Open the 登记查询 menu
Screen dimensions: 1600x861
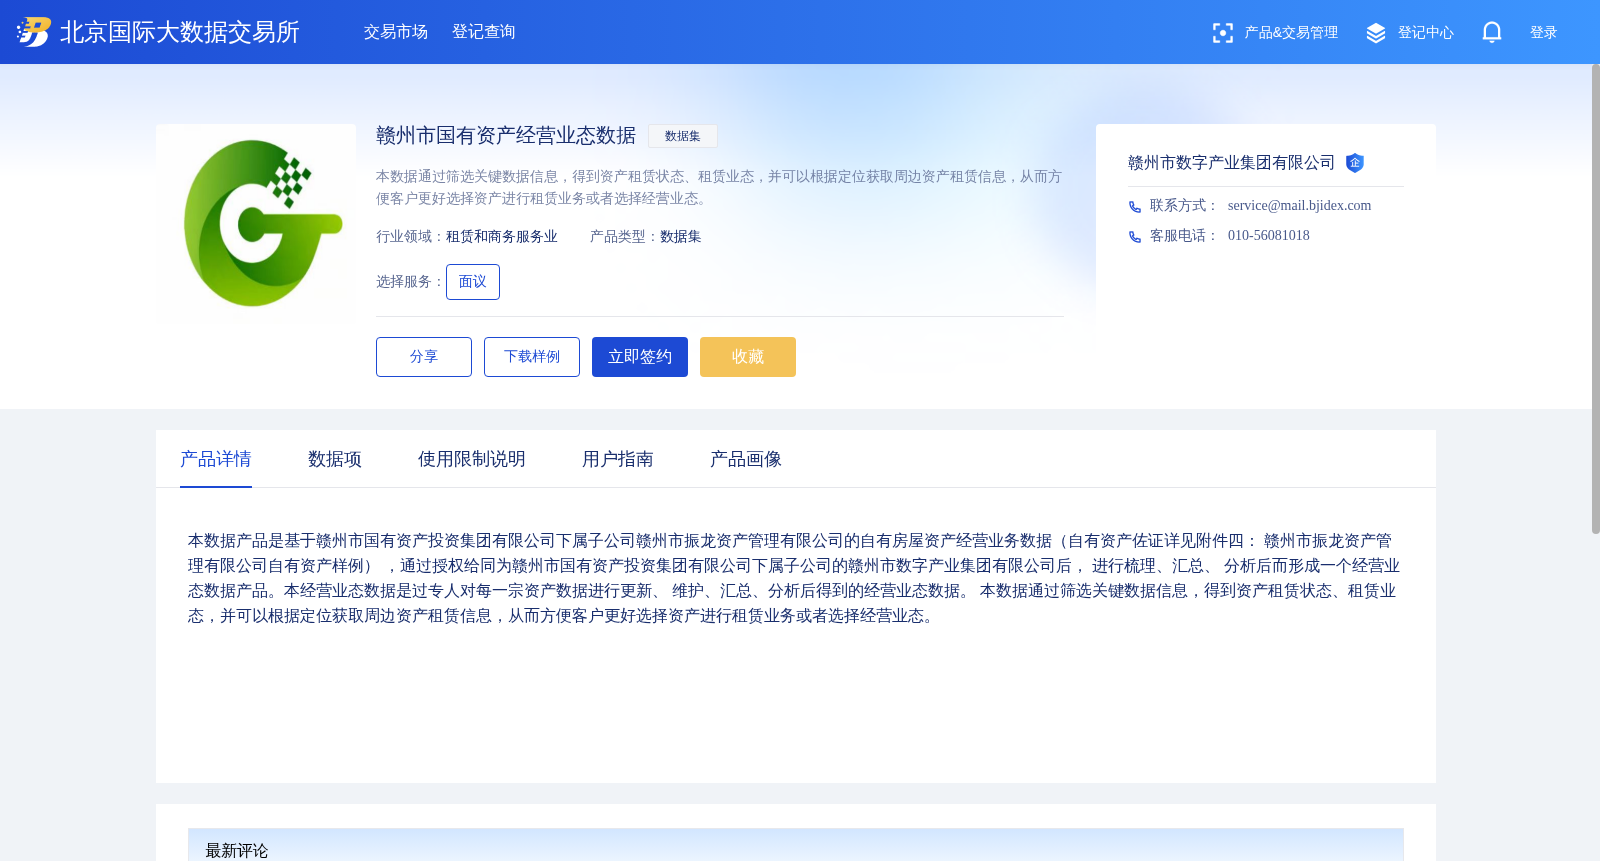484,32
